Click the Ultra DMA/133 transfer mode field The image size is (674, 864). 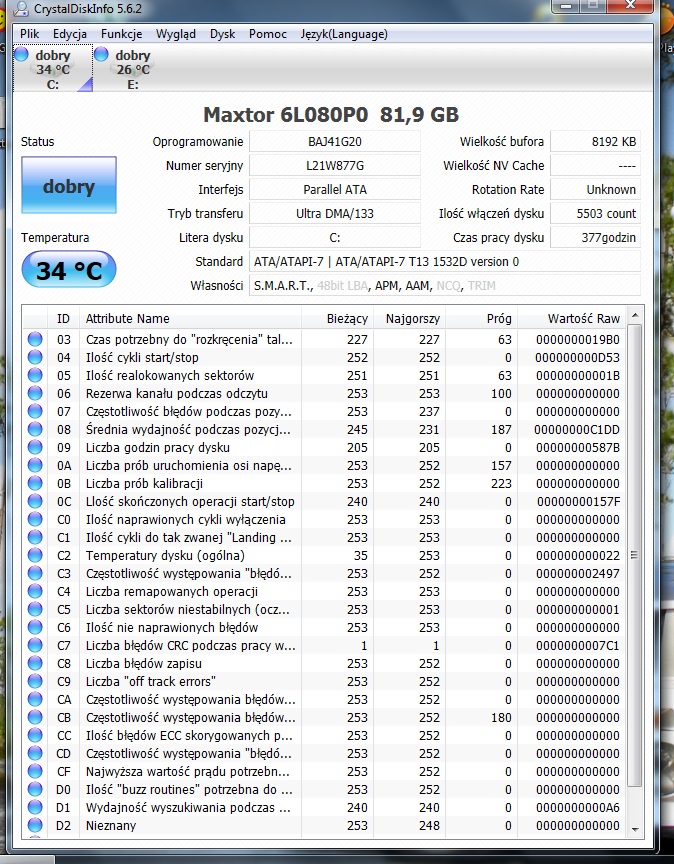click(x=335, y=213)
